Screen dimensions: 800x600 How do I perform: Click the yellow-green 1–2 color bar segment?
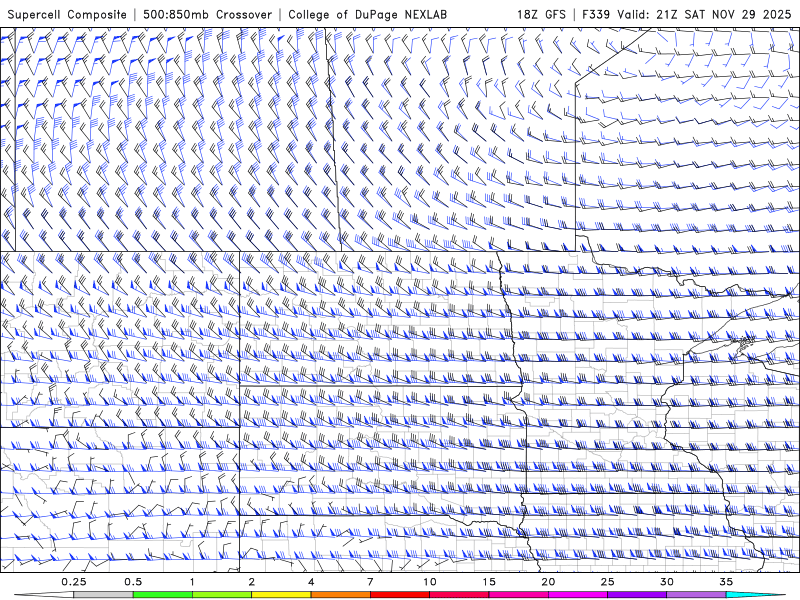[221, 595]
